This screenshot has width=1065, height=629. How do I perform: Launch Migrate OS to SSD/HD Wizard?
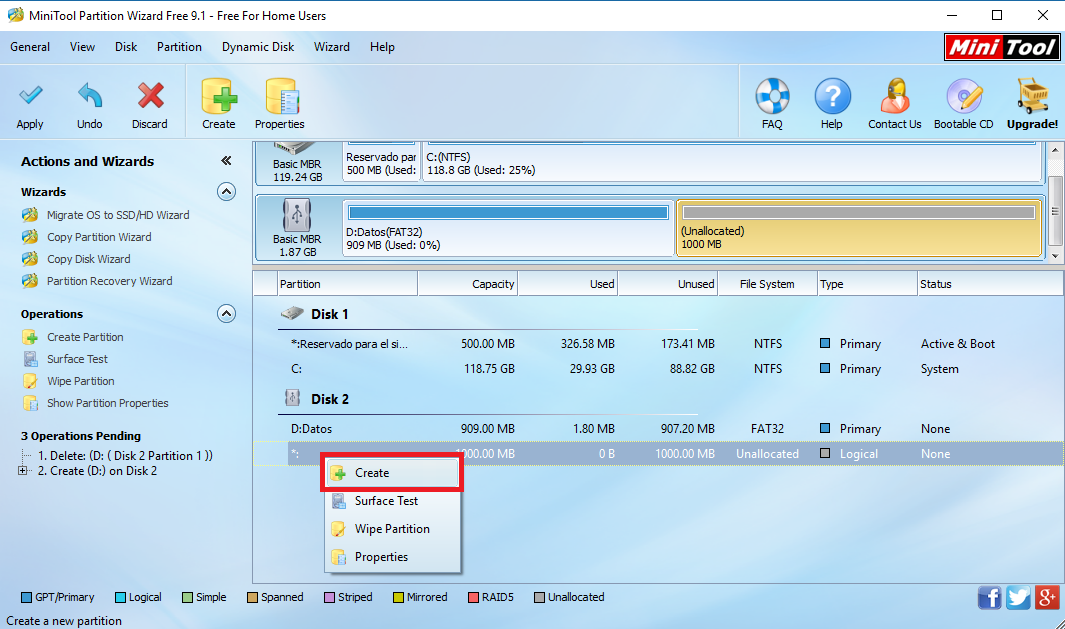click(x=118, y=215)
